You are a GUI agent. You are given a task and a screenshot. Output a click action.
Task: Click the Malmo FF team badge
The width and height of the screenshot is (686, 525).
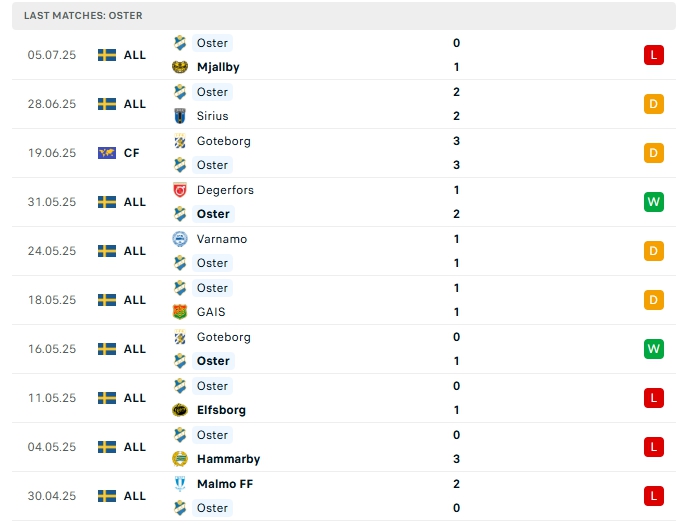(180, 484)
